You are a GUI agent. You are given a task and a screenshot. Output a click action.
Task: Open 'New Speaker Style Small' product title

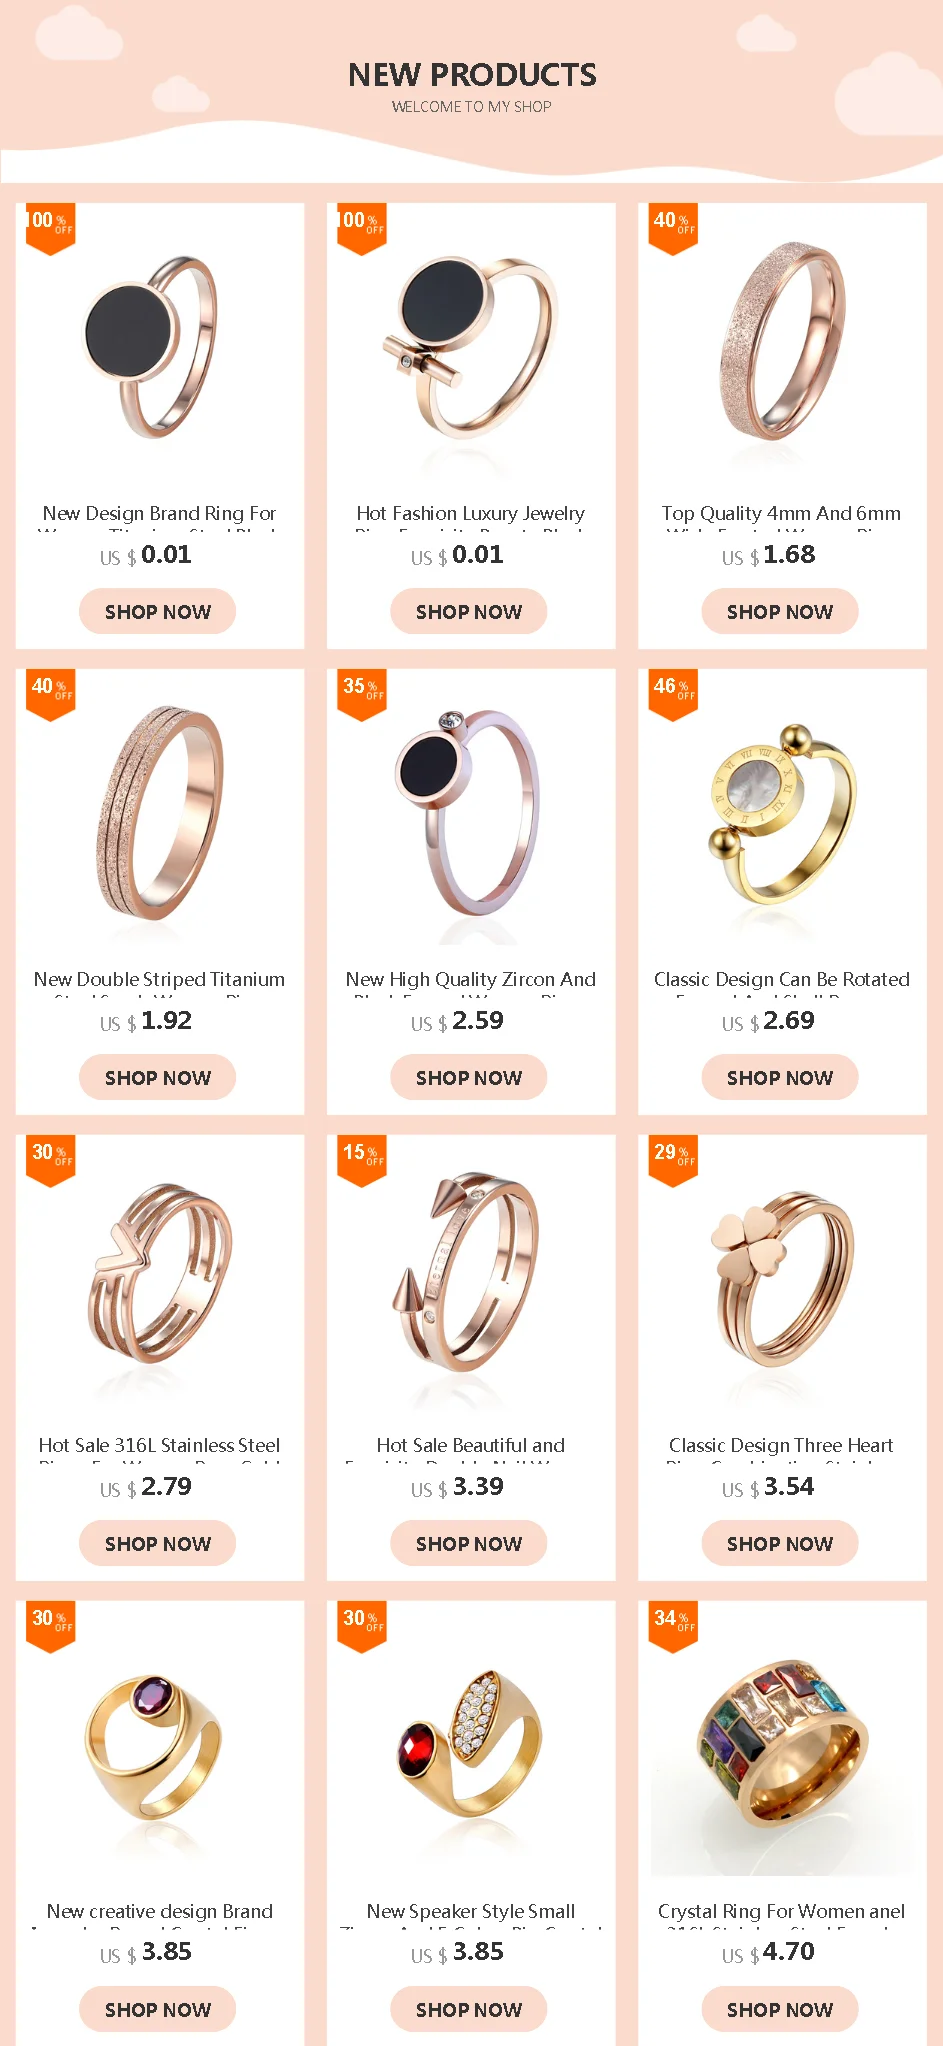click(471, 1912)
